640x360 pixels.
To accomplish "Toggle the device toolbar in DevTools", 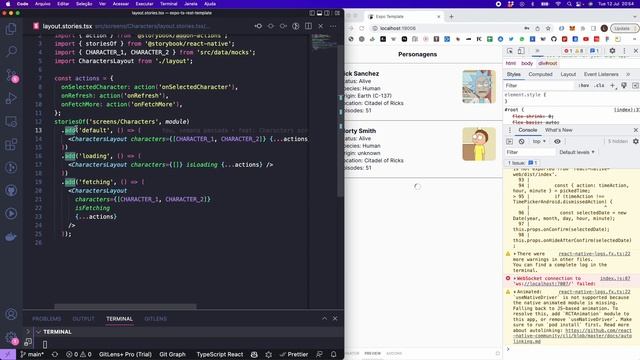I will [x=521, y=51].
